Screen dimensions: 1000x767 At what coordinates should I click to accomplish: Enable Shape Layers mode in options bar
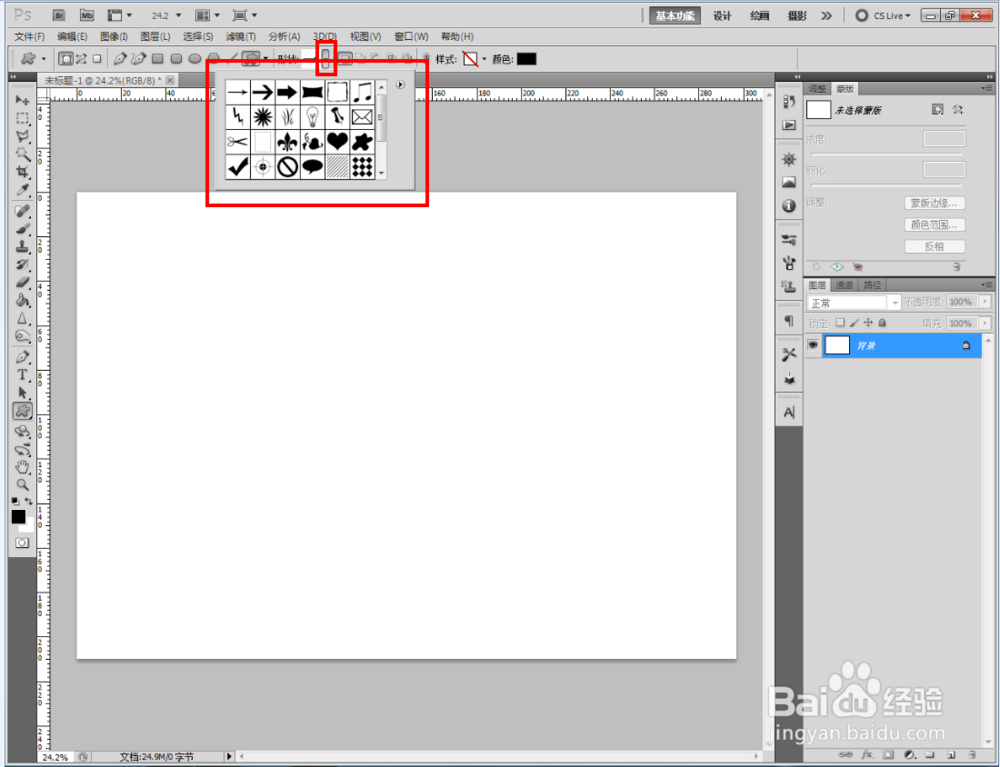pos(65,59)
